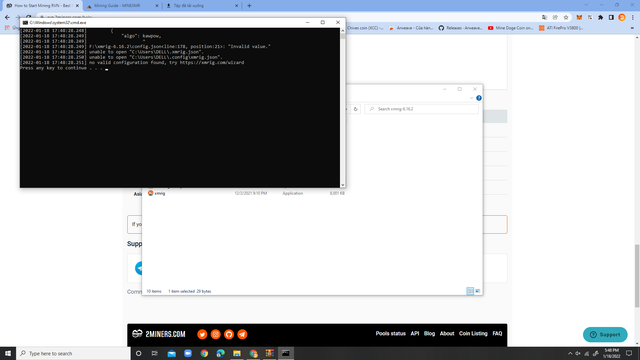Bookmark this page with the star icon
This screenshot has height=360, width=640.
point(566,17)
